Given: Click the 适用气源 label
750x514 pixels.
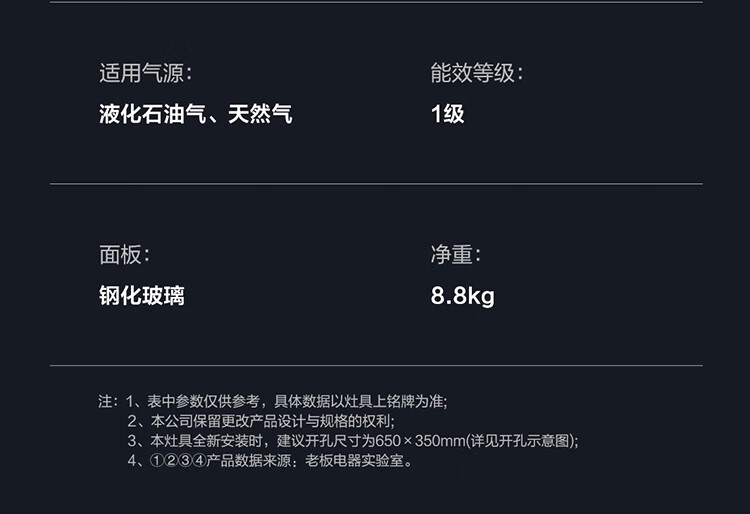Looking at the screenshot, I should 145,73.
